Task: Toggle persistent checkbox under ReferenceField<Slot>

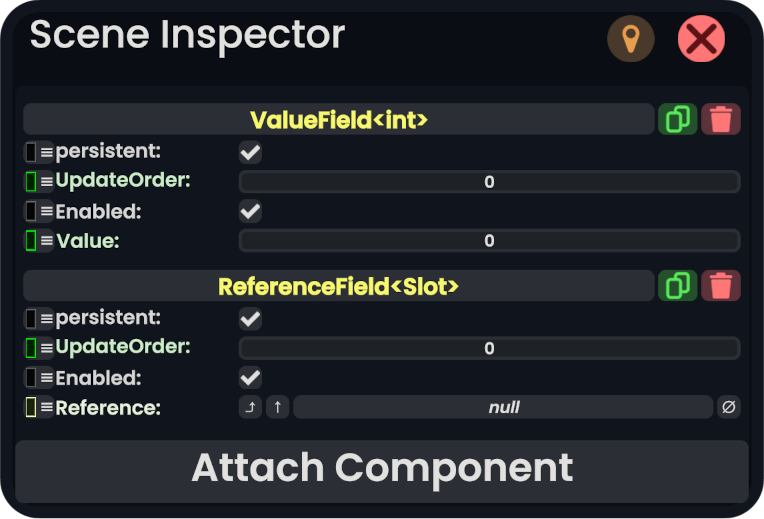Action: point(250,319)
